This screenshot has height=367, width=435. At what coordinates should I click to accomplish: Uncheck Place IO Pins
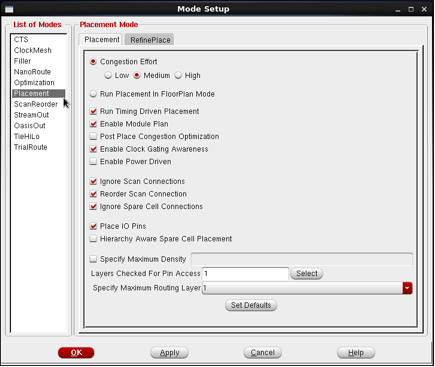click(93, 226)
